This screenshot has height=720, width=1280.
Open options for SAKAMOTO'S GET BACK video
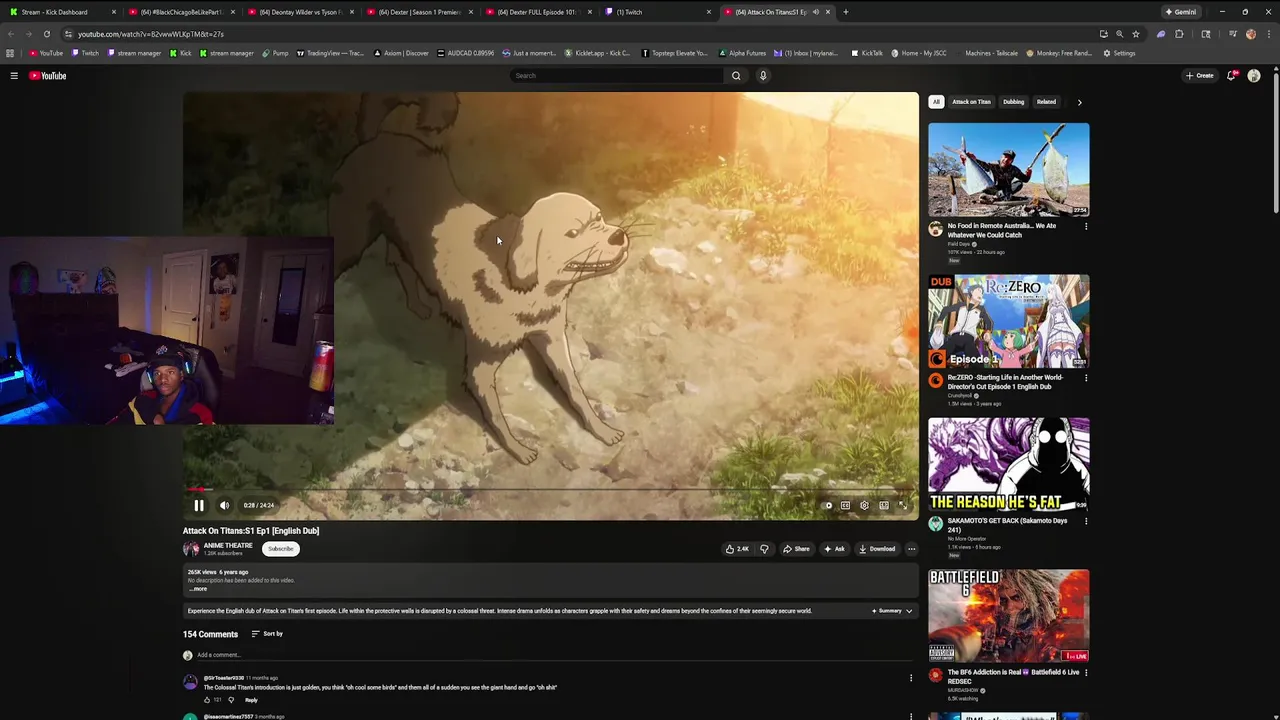[x=1086, y=521]
